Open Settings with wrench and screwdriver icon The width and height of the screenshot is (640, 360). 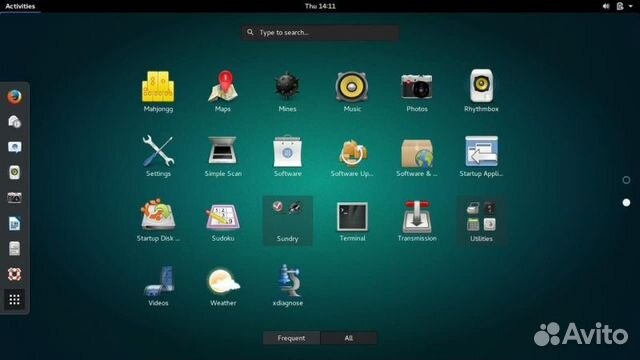point(158,156)
